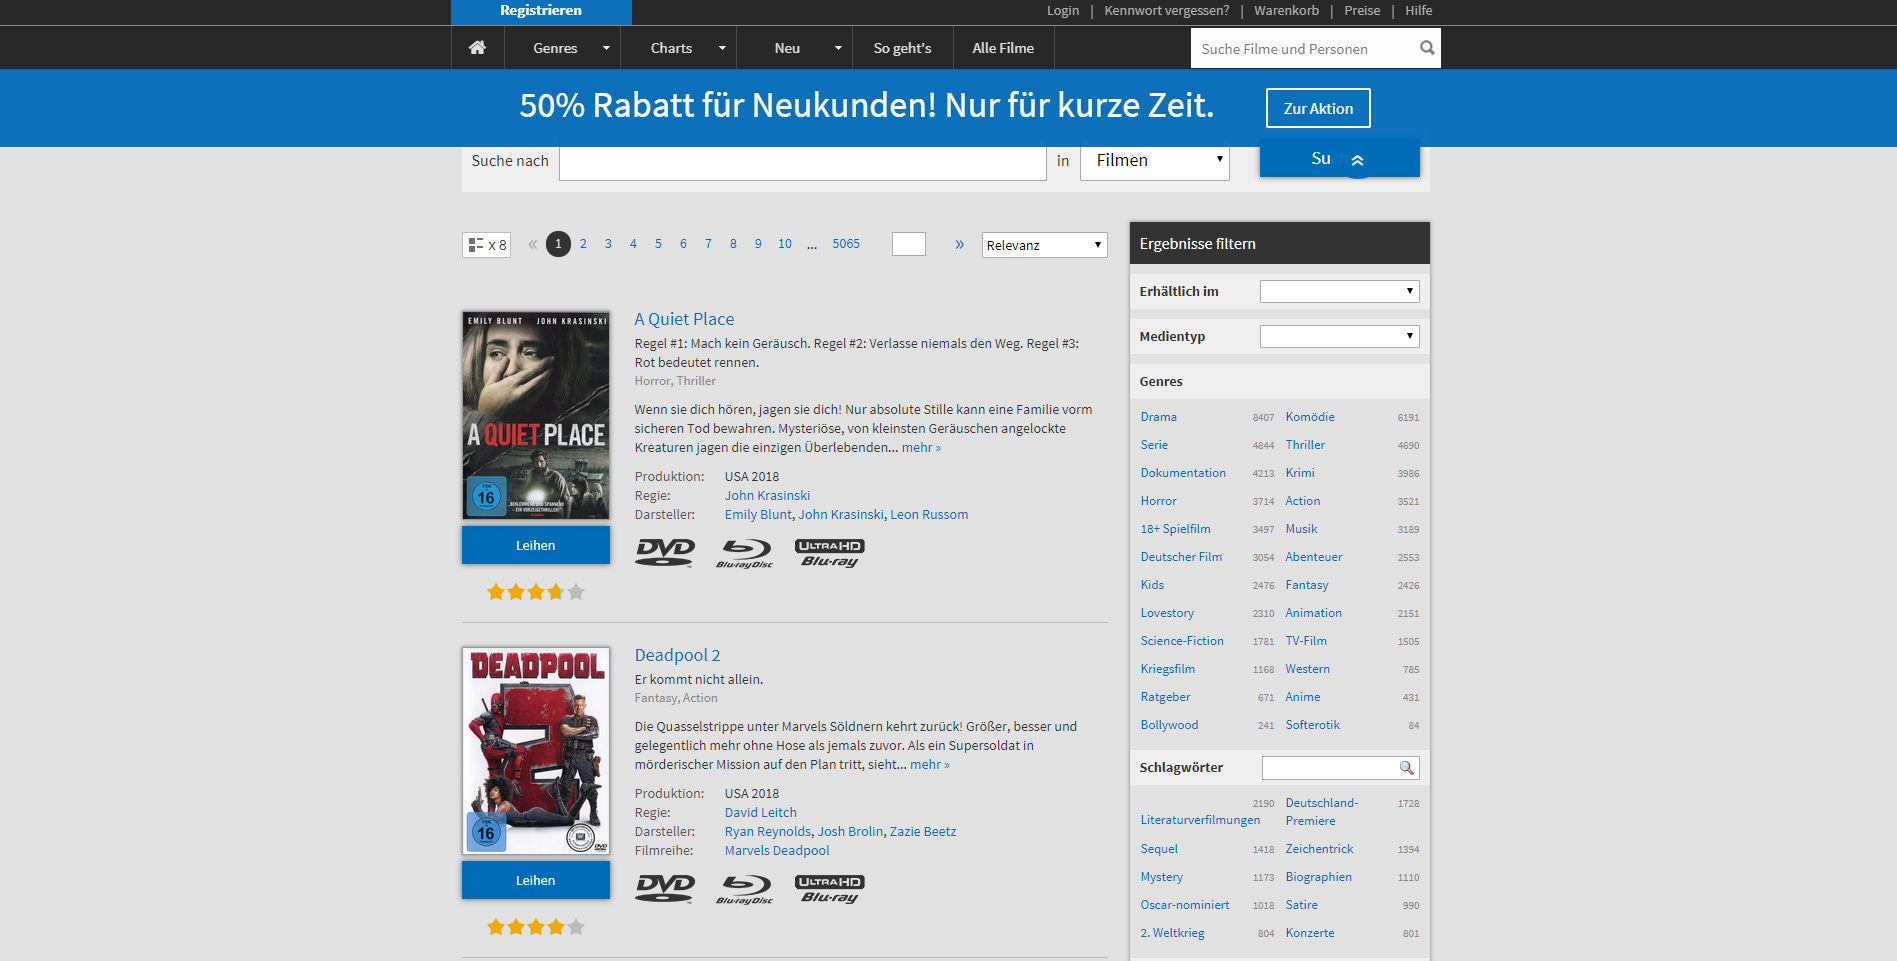Open the Neu menu
This screenshot has width=1897, height=961.
click(795, 48)
